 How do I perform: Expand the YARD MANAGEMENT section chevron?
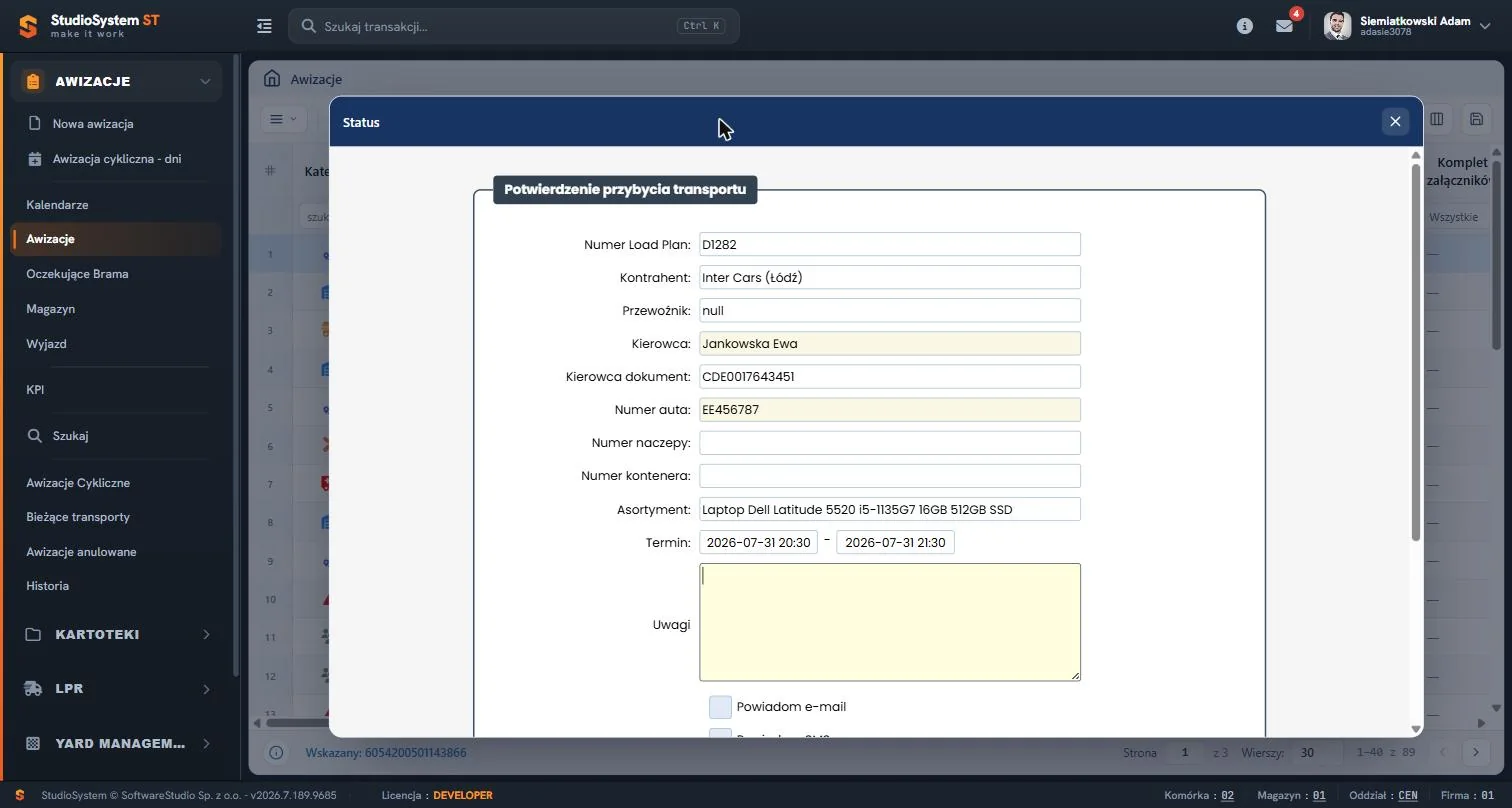(206, 743)
